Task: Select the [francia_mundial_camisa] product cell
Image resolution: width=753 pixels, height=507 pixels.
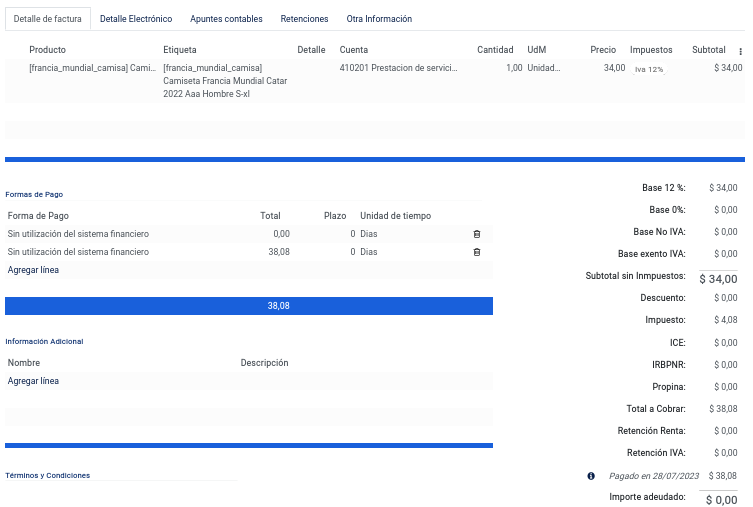Action: (x=93, y=68)
